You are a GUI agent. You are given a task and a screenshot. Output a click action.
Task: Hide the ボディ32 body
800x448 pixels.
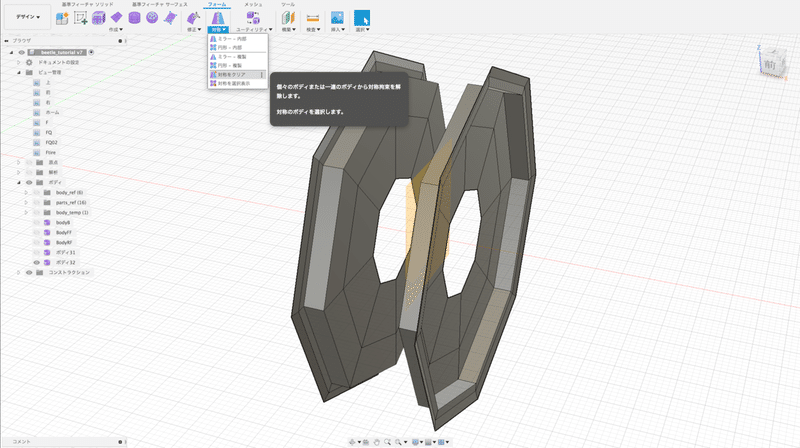click(37, 262)
